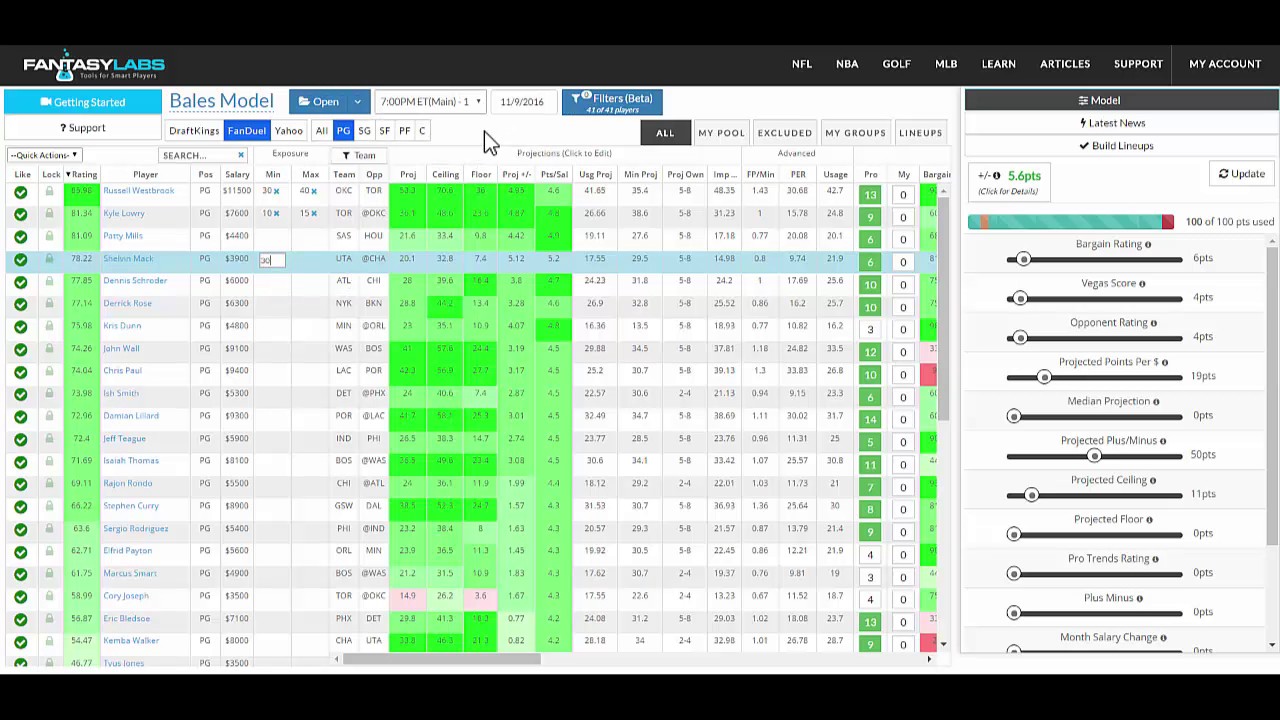Lock Kris Dunn with the padlock icon
Image resolution: width=1280 pixels, height=720 pixels.
coord(49,325)
